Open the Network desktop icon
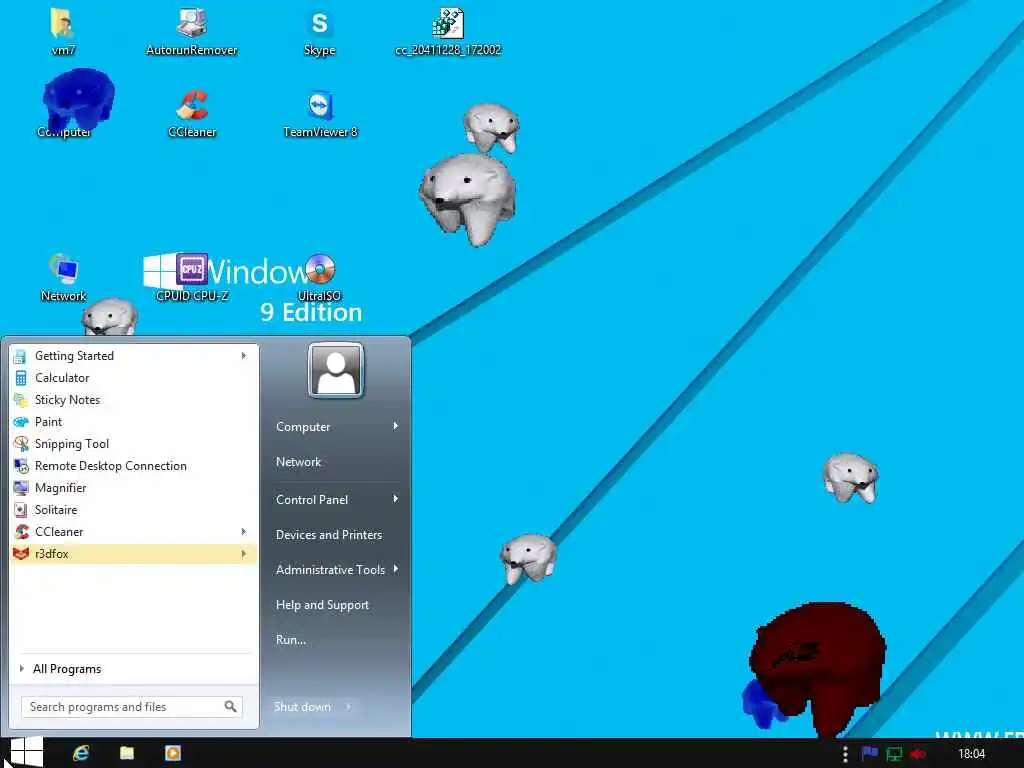This screenshot has width=1024, height=768. [63, 278]
